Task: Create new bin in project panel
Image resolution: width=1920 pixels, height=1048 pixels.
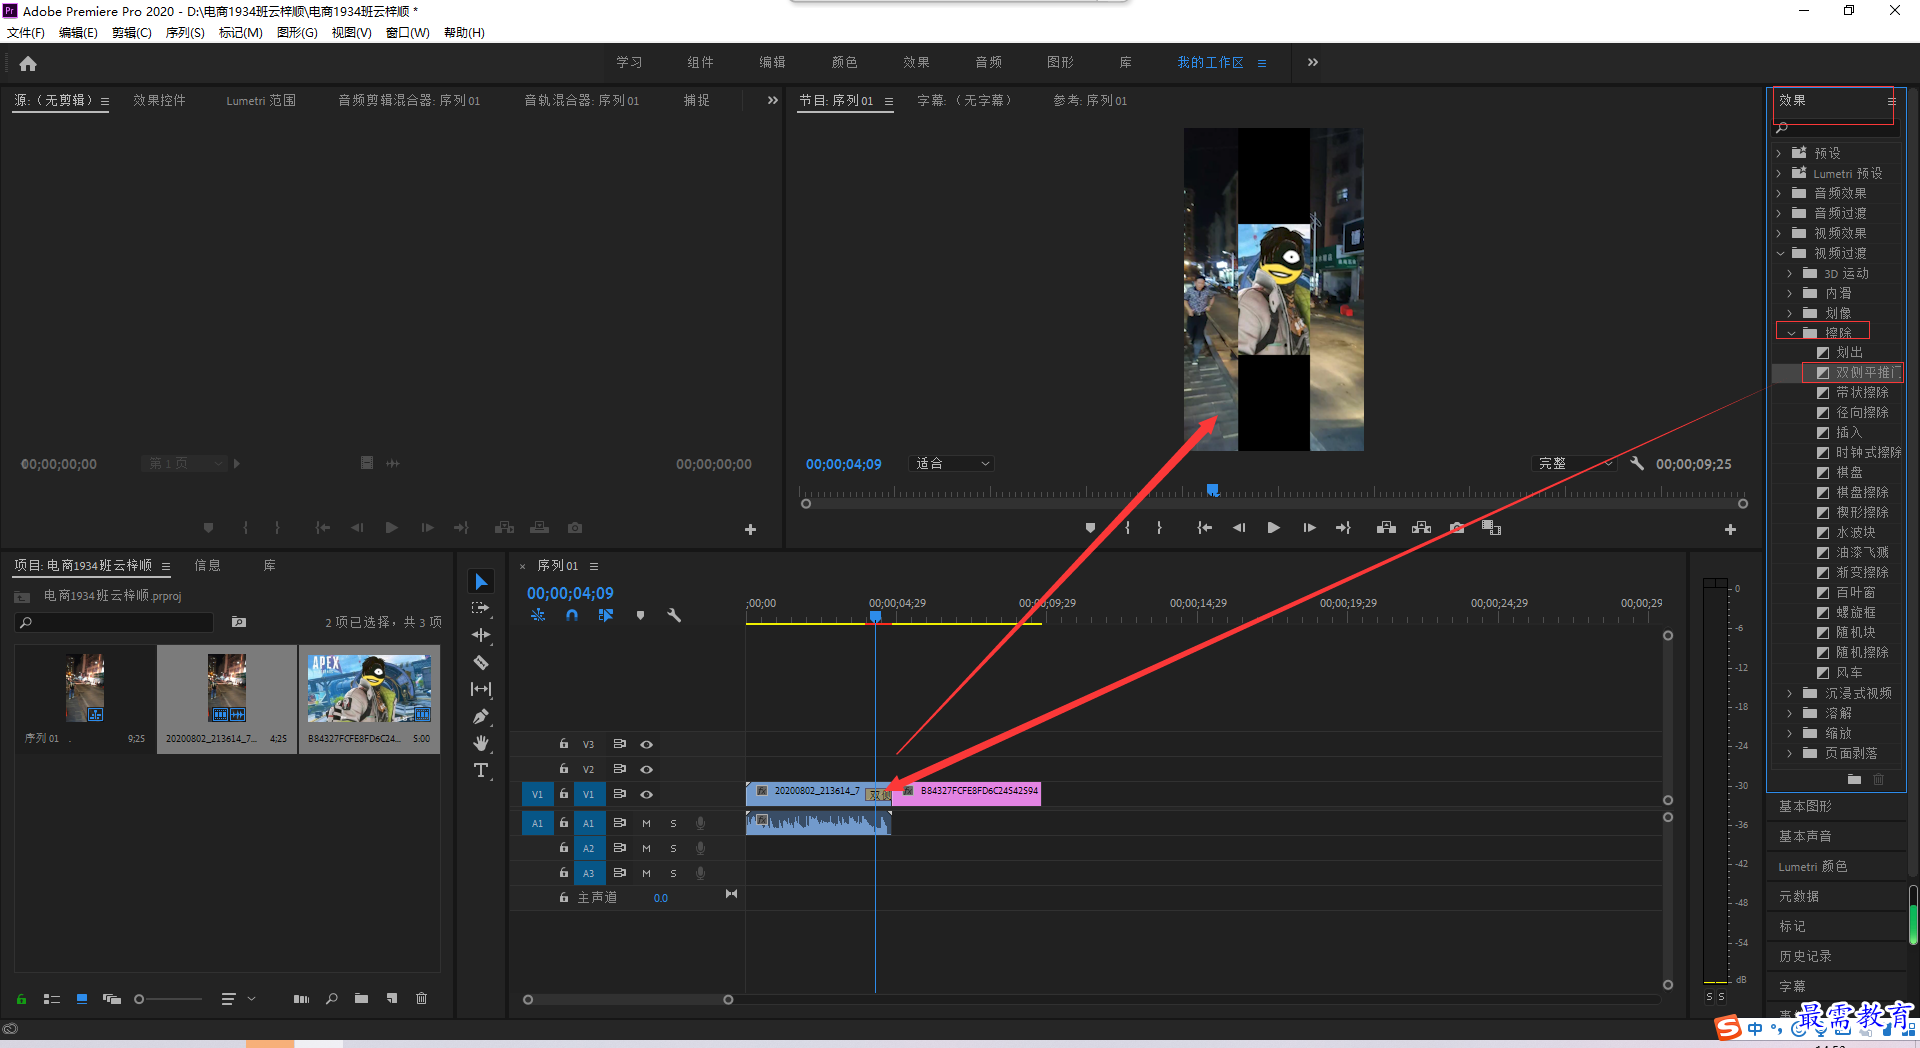Action: coord(361,998)
